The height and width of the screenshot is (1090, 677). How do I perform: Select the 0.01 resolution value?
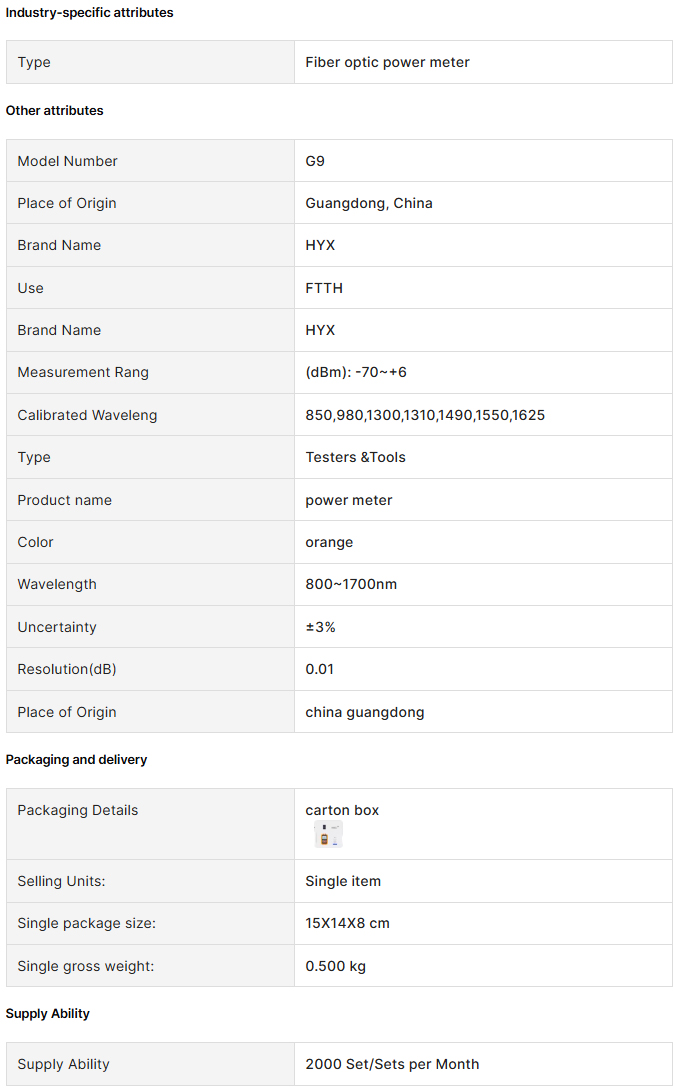pos(320,669)
